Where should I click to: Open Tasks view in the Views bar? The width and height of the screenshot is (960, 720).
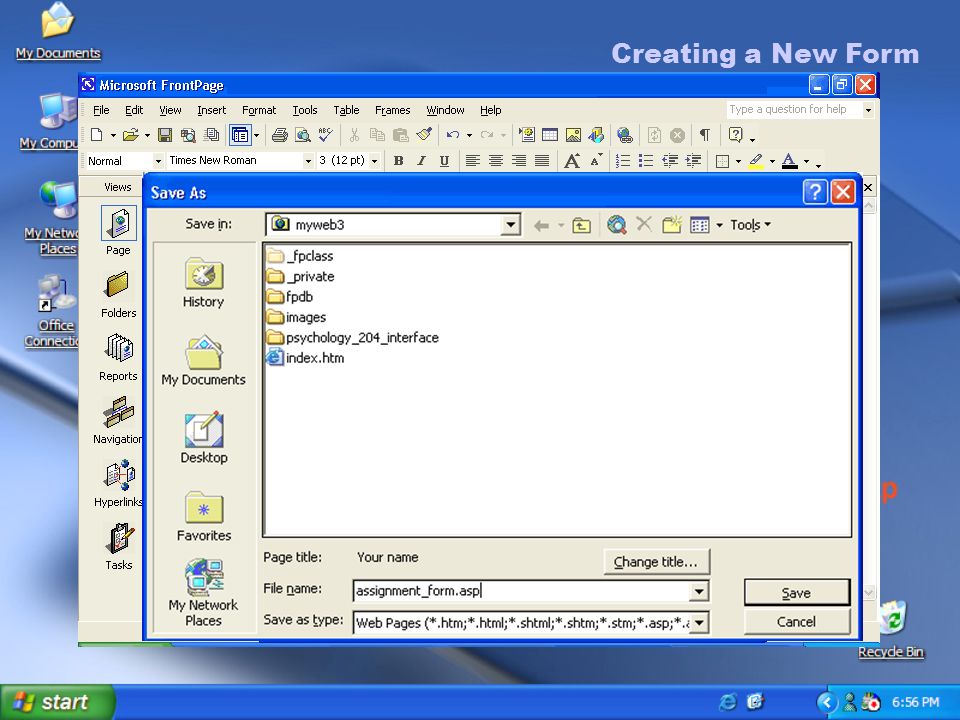coord(119,547)
